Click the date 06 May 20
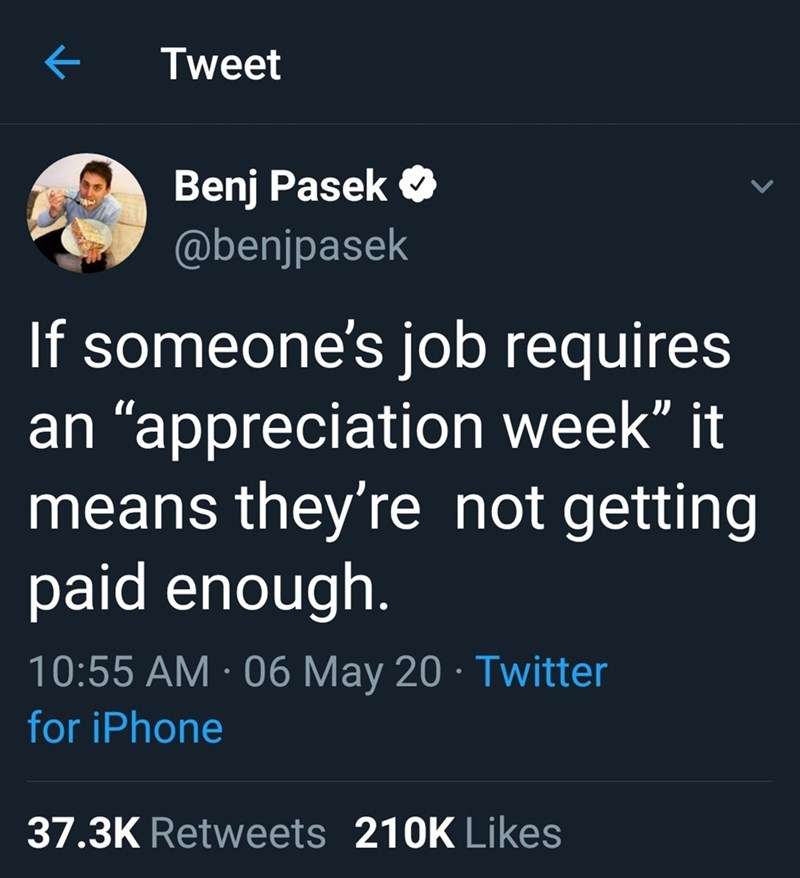 pyautogui.click(x=341, y=671)
